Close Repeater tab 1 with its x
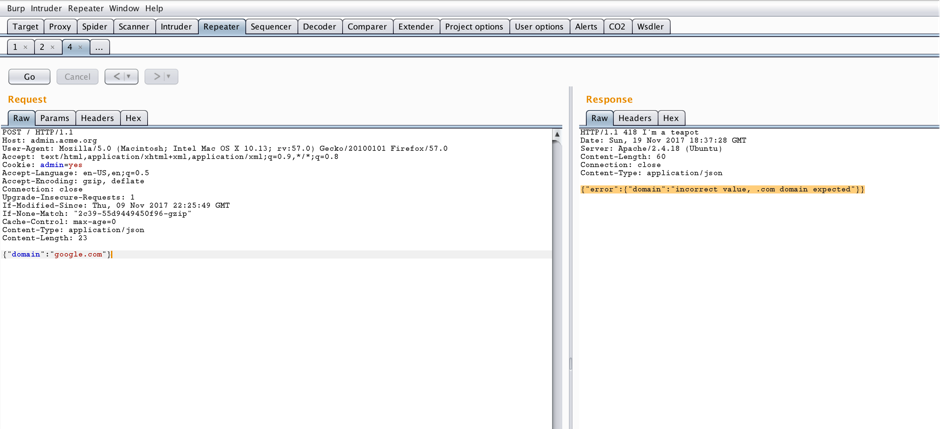This screenshot has width=940, height=429. [25, 47]
